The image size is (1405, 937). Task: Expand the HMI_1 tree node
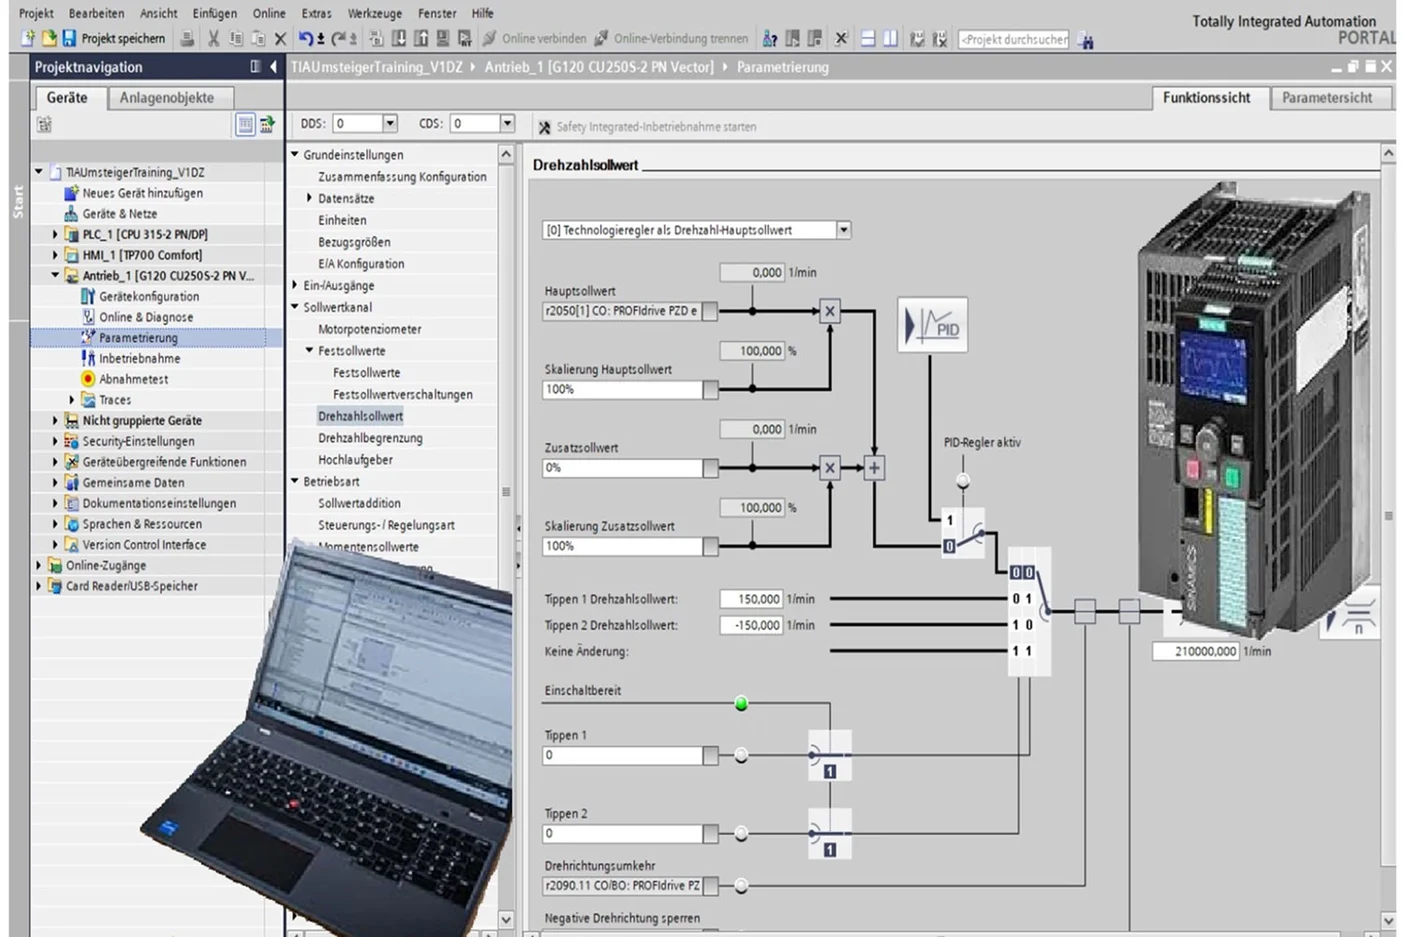[55, 255]
